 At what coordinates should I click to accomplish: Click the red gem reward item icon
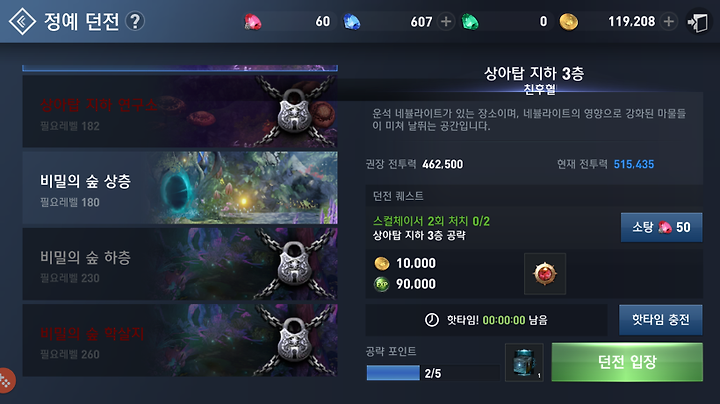tap(545, 274)
